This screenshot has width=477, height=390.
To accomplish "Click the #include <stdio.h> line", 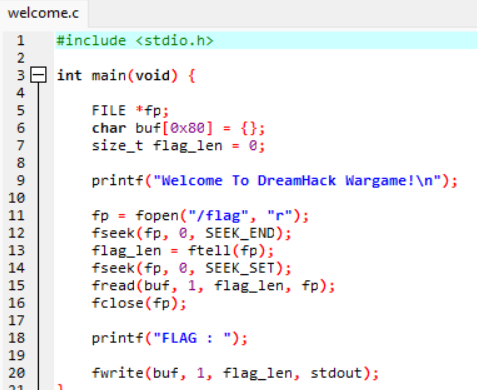I will [x=135, y=41].
